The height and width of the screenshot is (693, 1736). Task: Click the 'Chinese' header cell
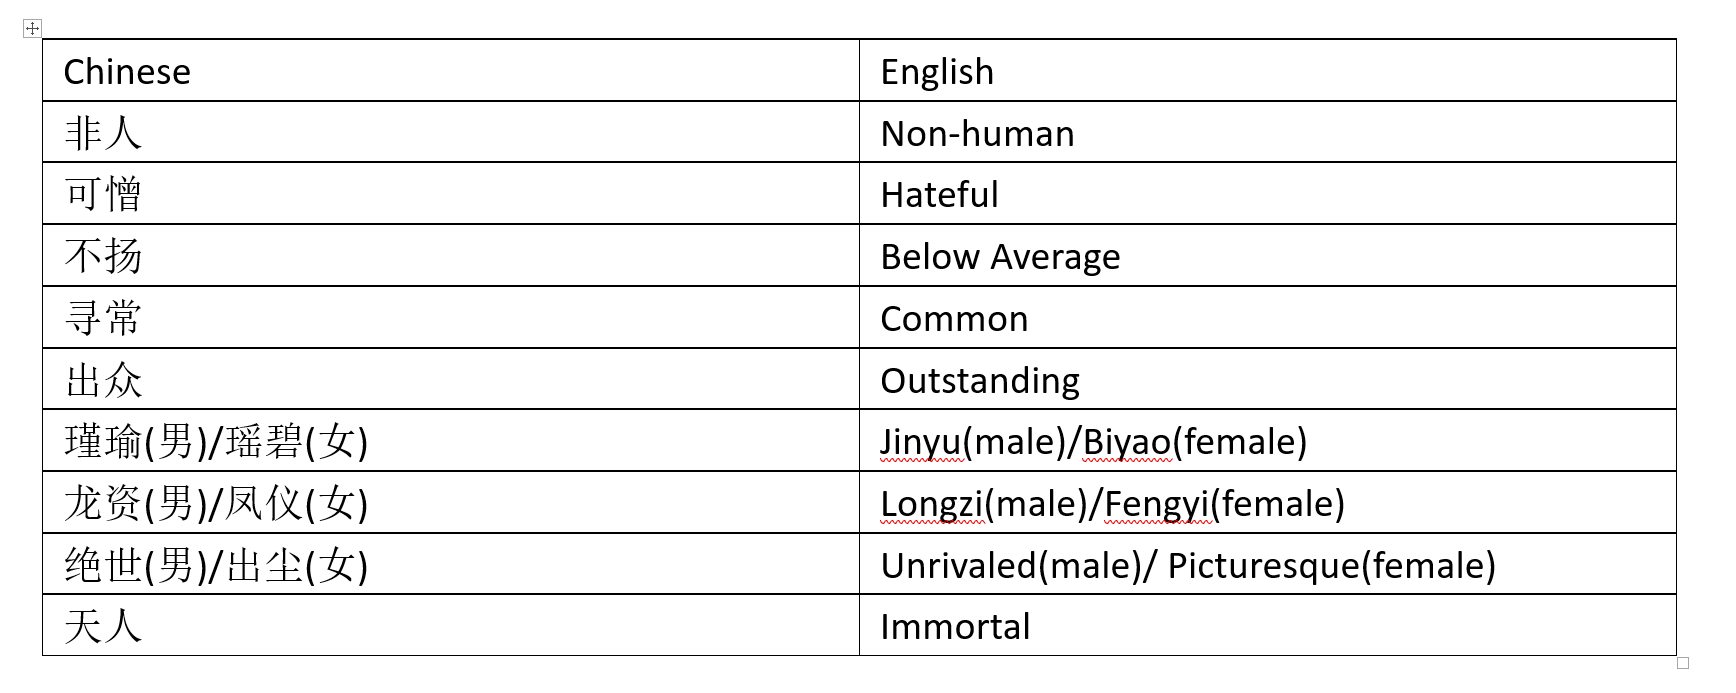click(127, 72)
